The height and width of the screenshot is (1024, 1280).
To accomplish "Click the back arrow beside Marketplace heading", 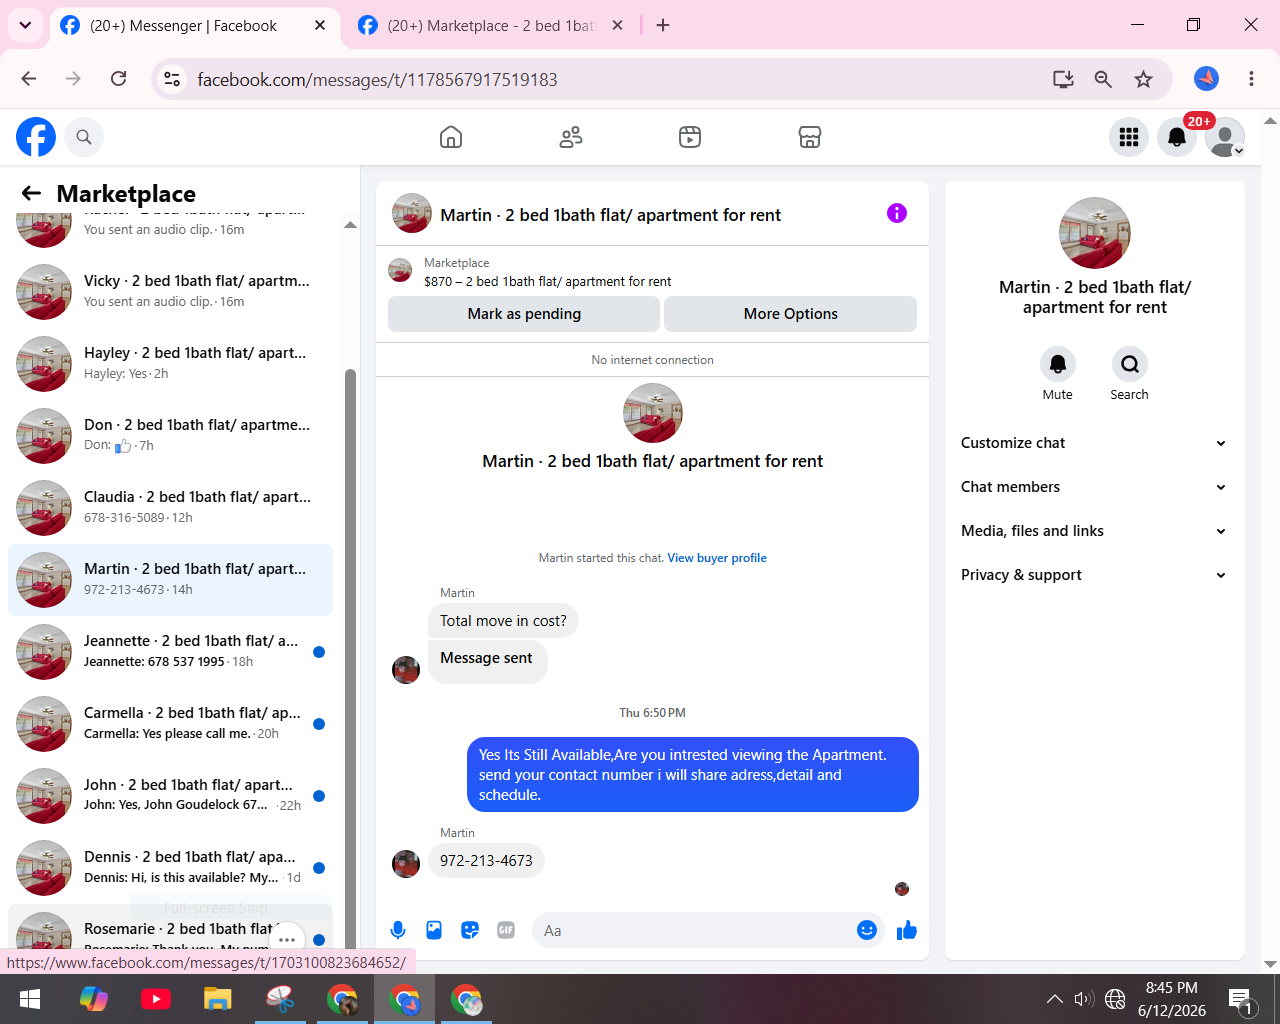I will pyautogui.click(x=32, y=193).
